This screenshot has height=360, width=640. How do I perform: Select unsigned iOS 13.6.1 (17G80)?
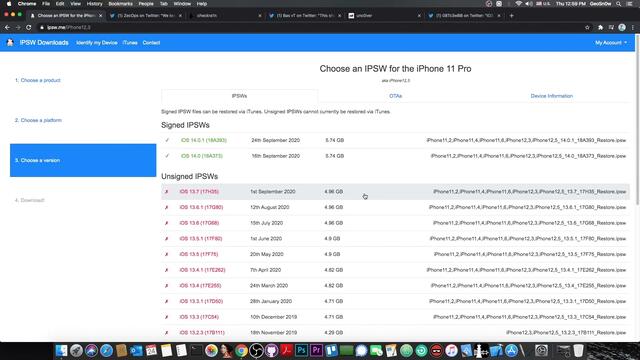tap(201, 207)
